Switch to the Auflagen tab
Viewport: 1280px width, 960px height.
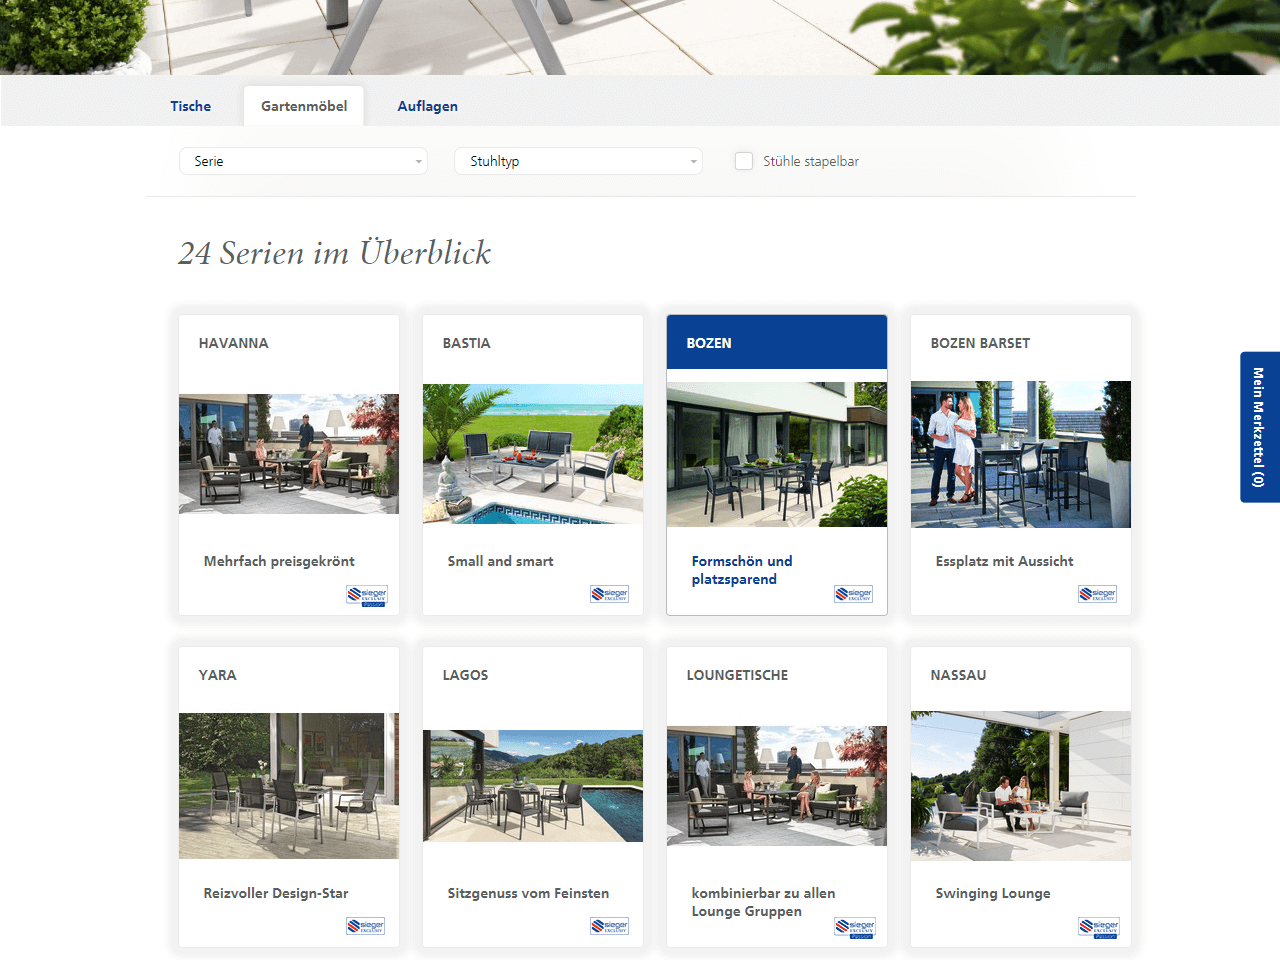click(x=428, y=106)
